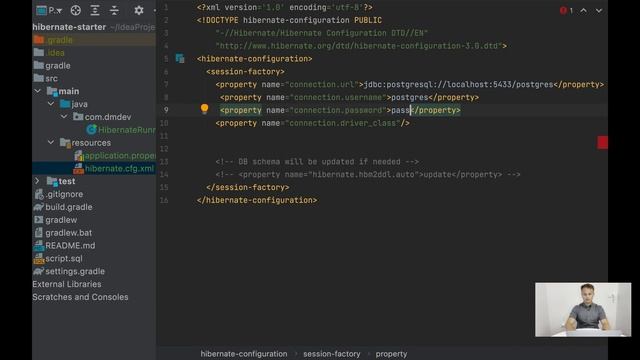Click the Select Opened File target icon

click(76, 10)
